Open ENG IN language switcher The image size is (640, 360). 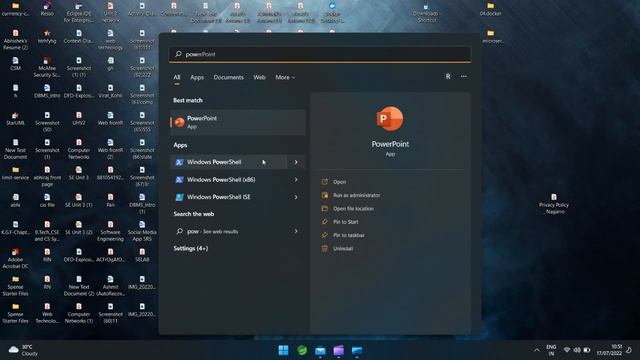pos(551,350)
